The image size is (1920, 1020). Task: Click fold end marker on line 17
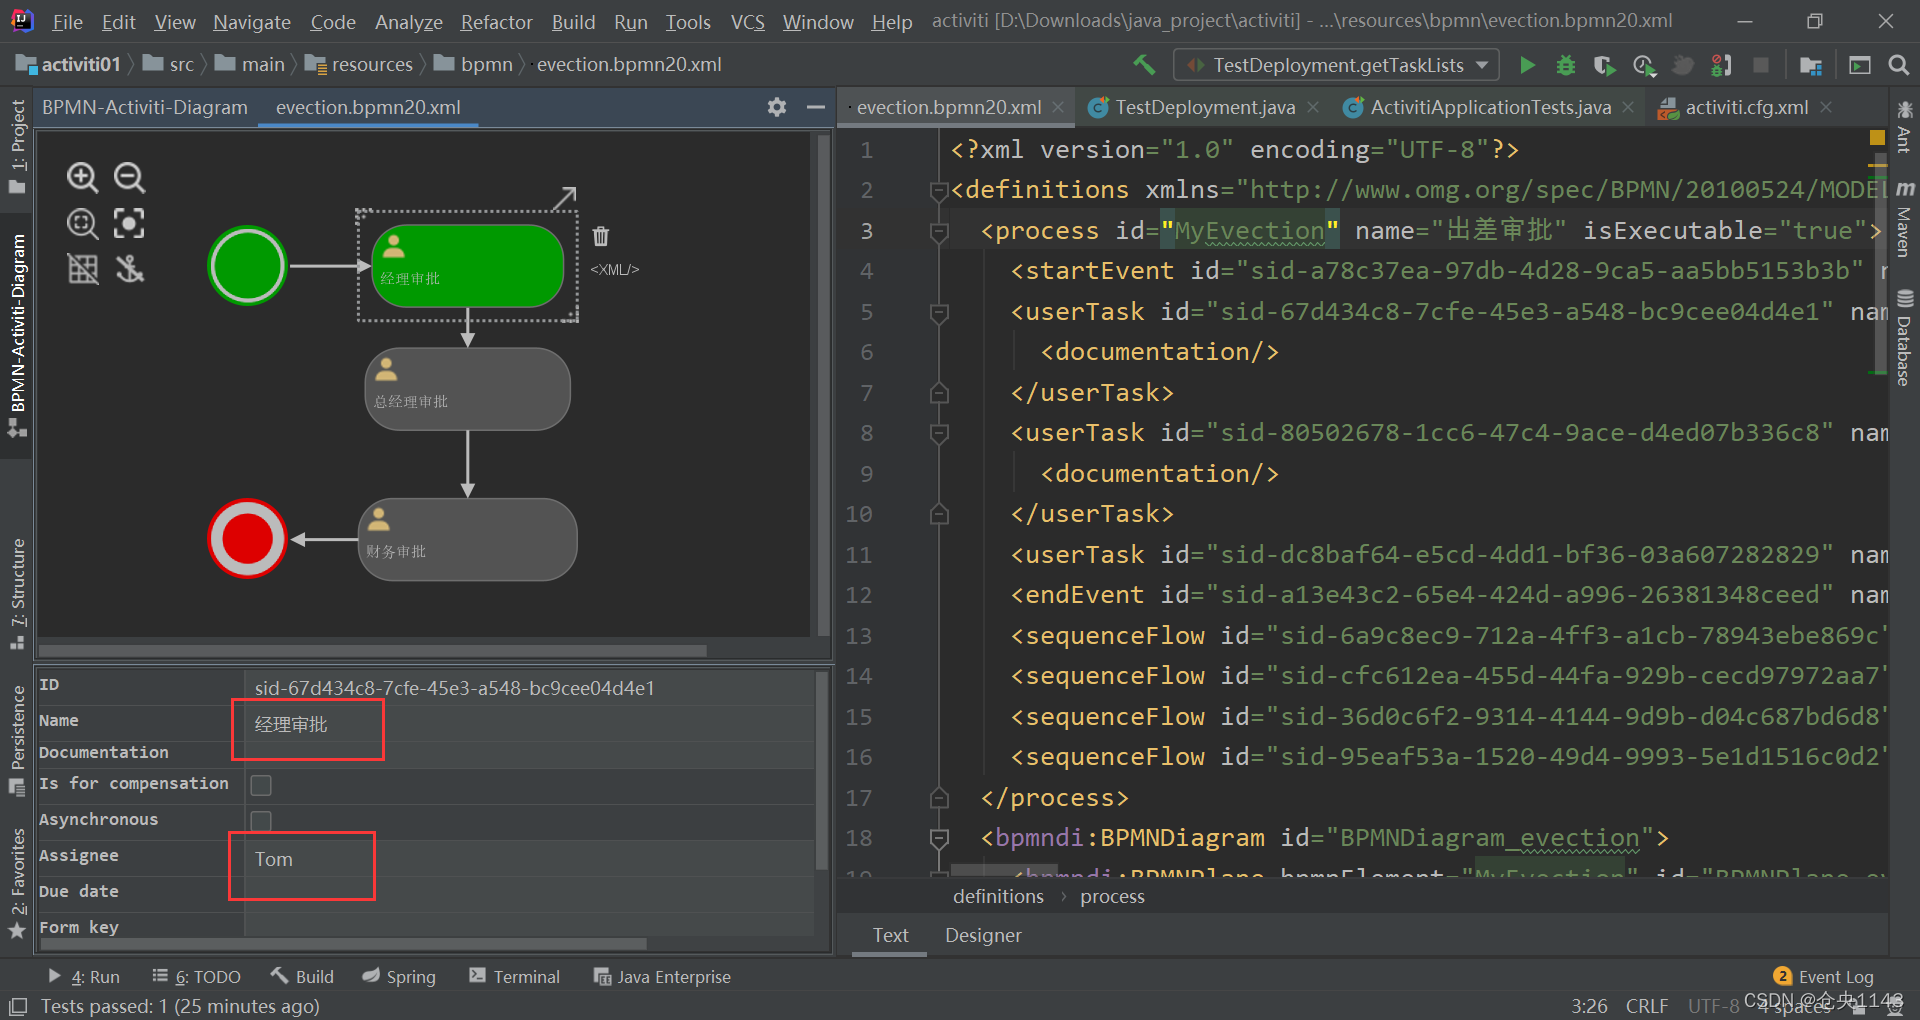click(939, 798)
